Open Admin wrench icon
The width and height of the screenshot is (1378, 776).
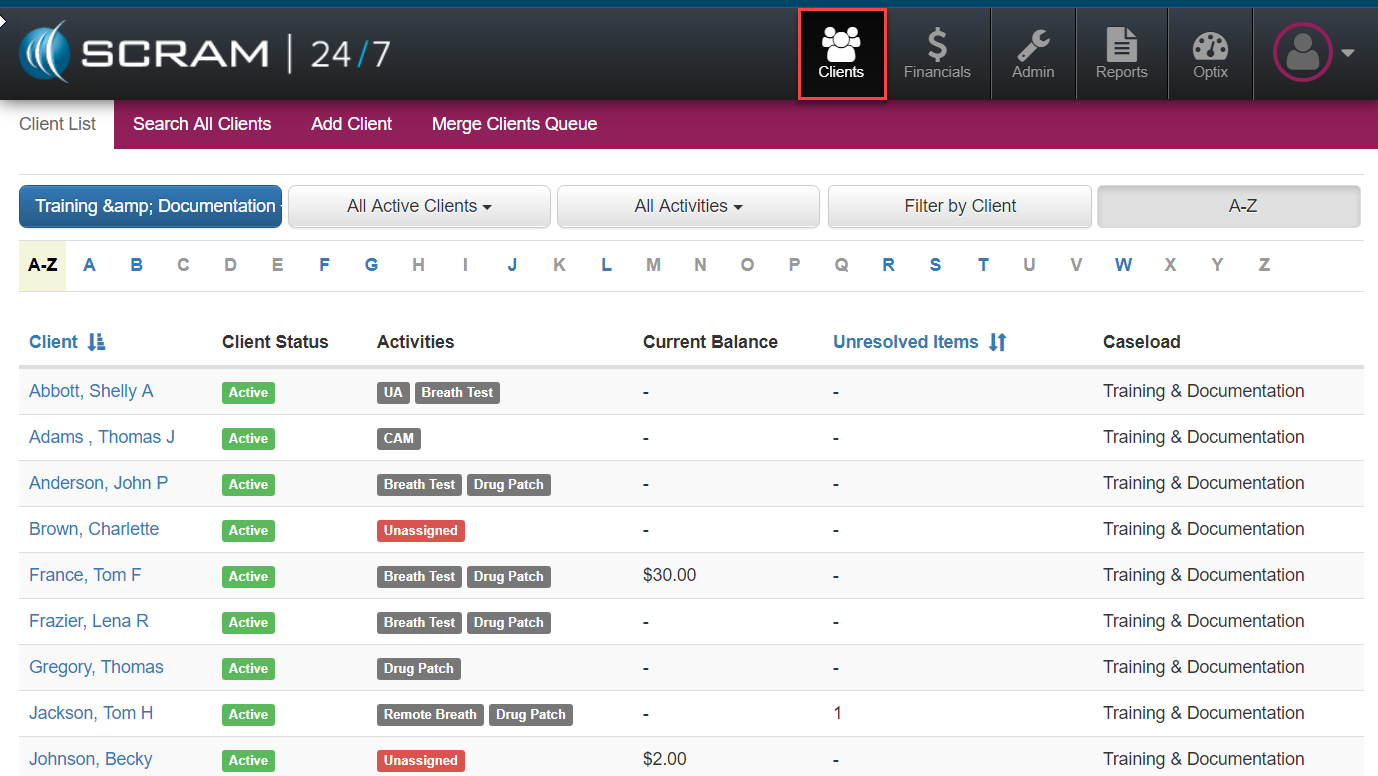coord(1033,45)
